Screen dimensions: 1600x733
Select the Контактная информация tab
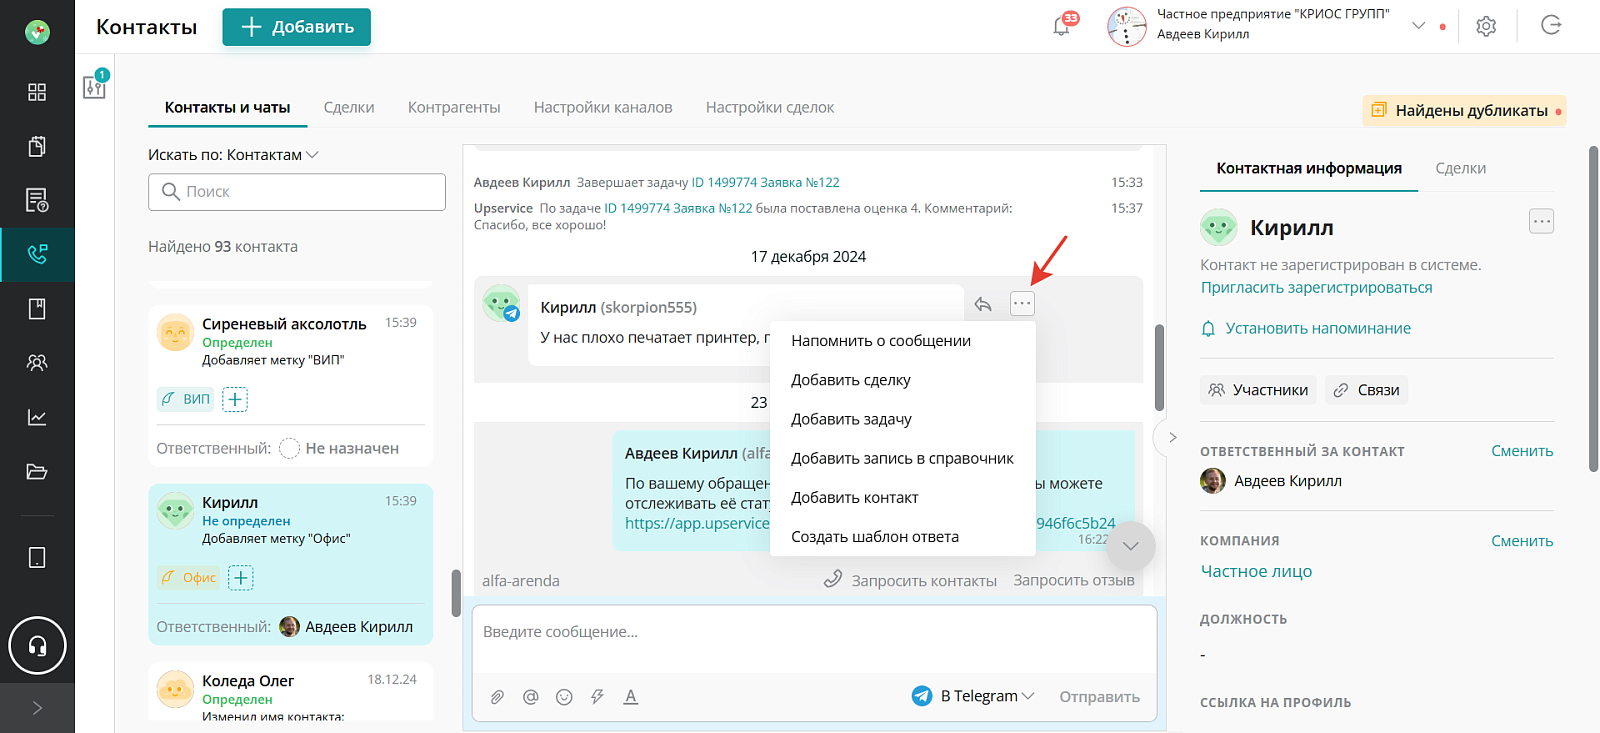[x=1309, y=168]
